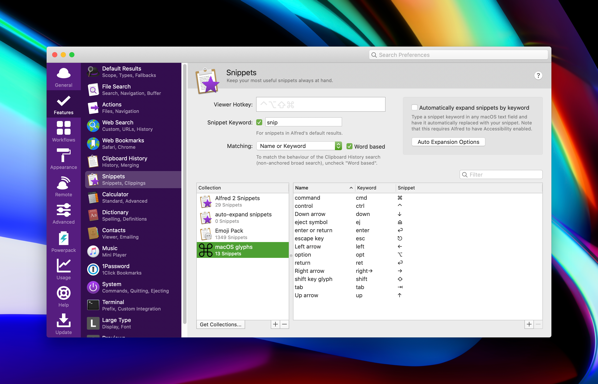This screenshot has height=384, width=598.
Task: Click the Search Preferences field
Action: pyautogui.click(x=459, y=55)
